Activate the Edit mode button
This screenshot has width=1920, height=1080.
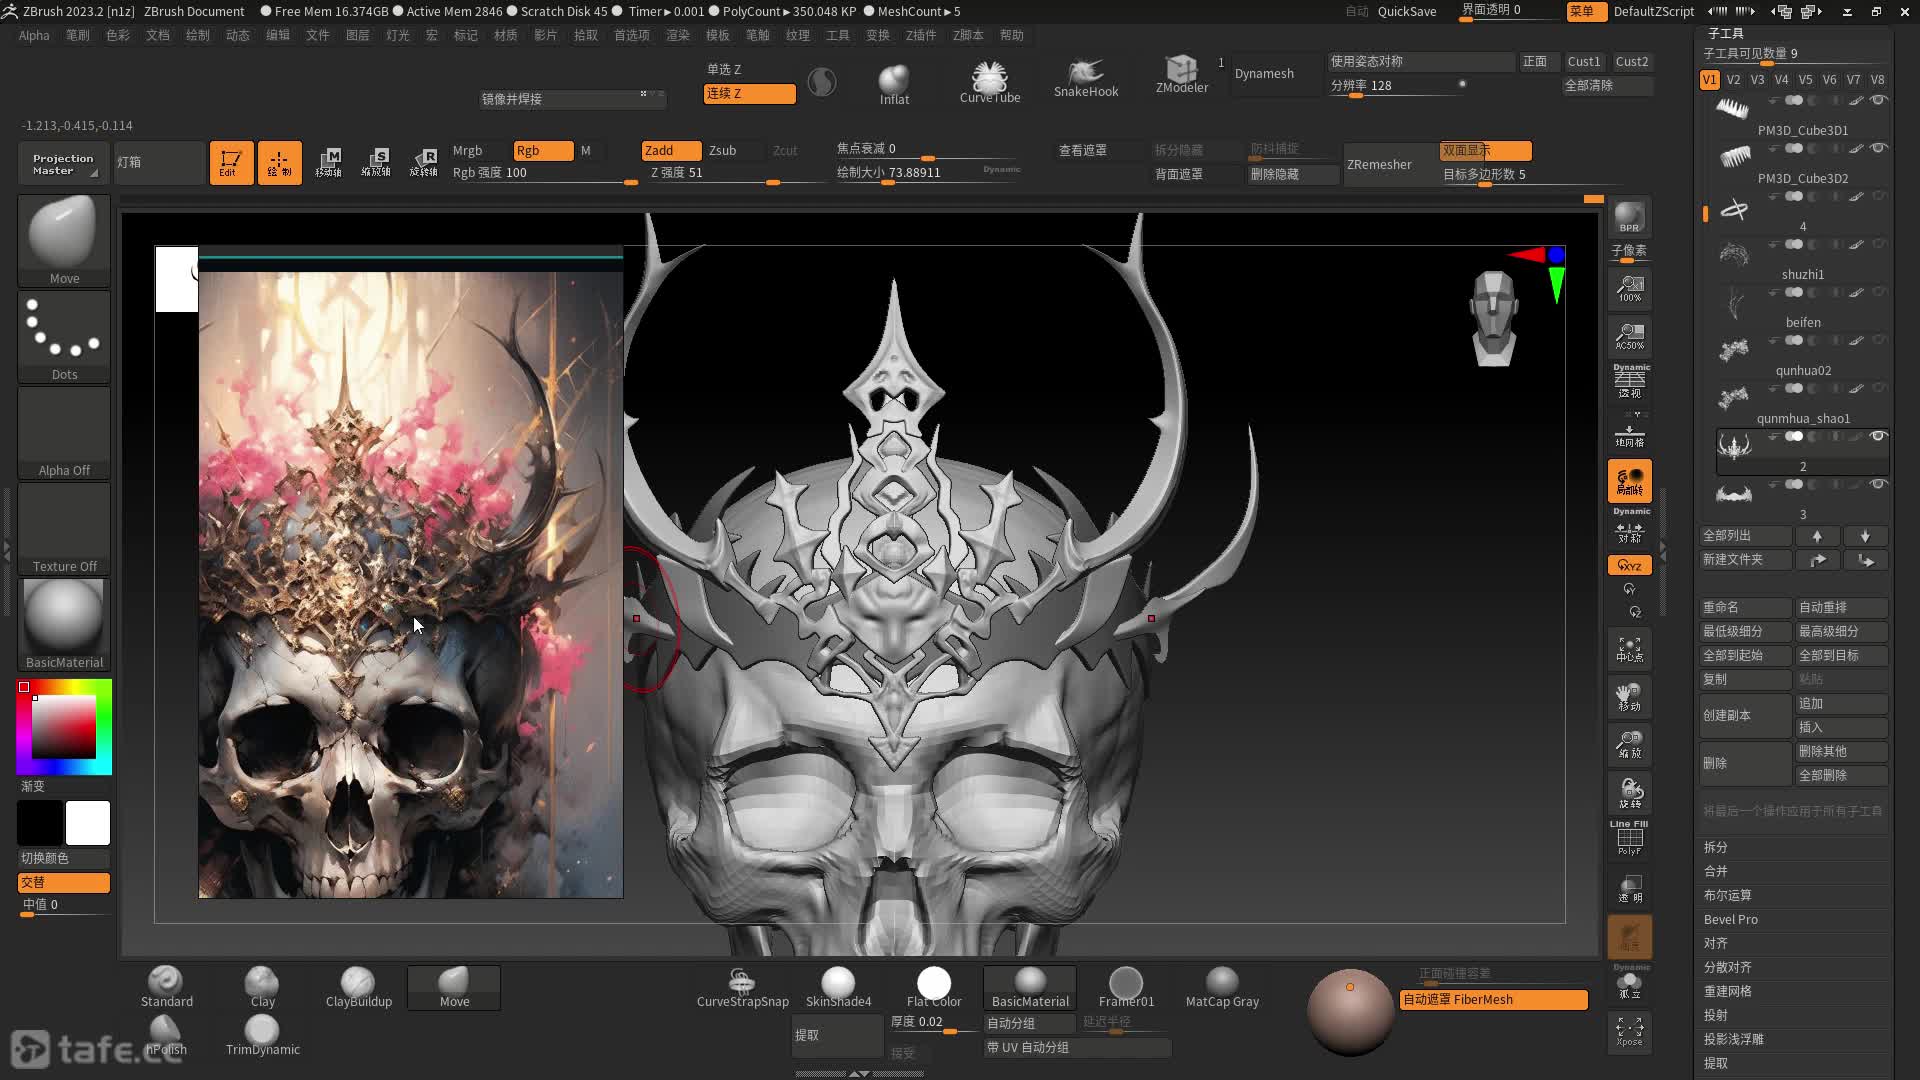(231, 162)
